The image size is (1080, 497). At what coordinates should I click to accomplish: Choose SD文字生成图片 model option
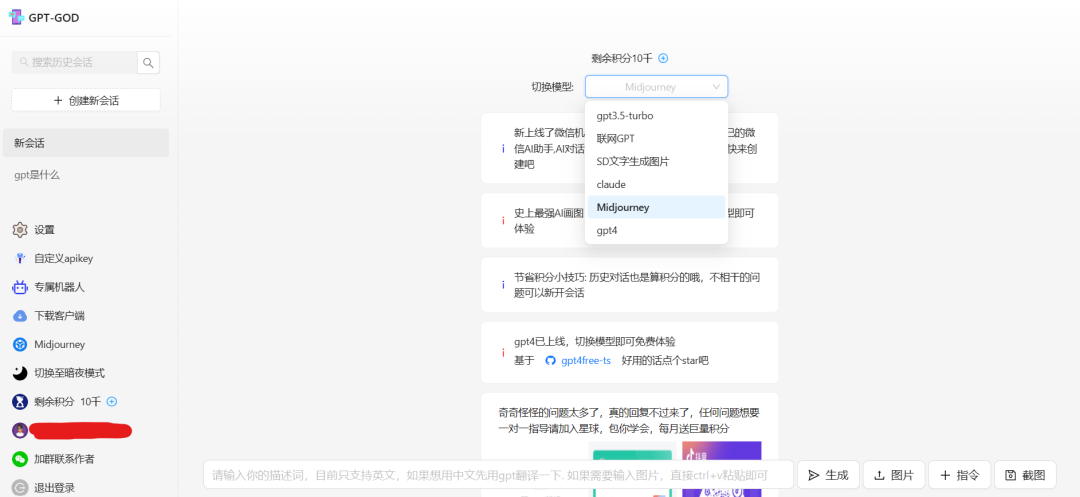[656, 161]
